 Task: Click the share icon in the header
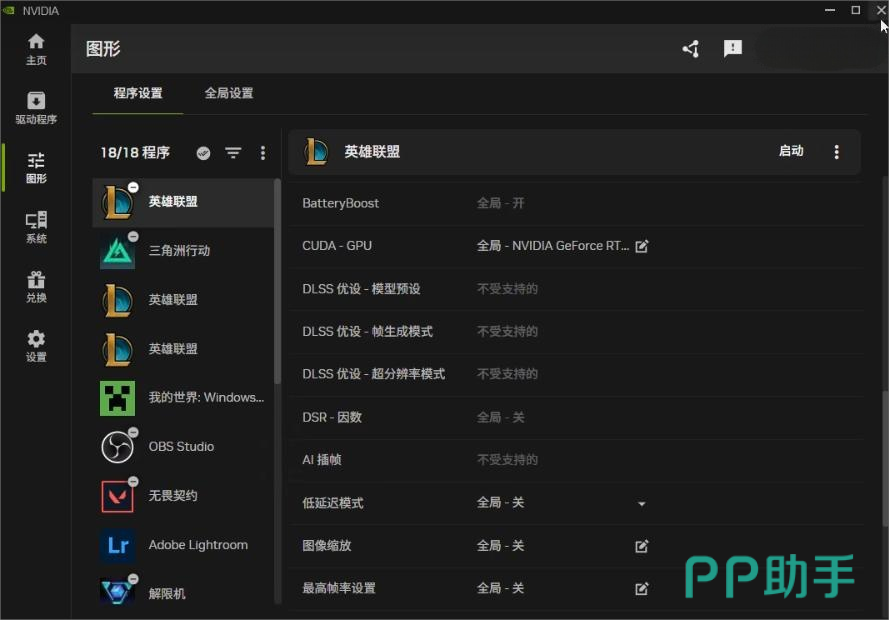coord(690,49)
